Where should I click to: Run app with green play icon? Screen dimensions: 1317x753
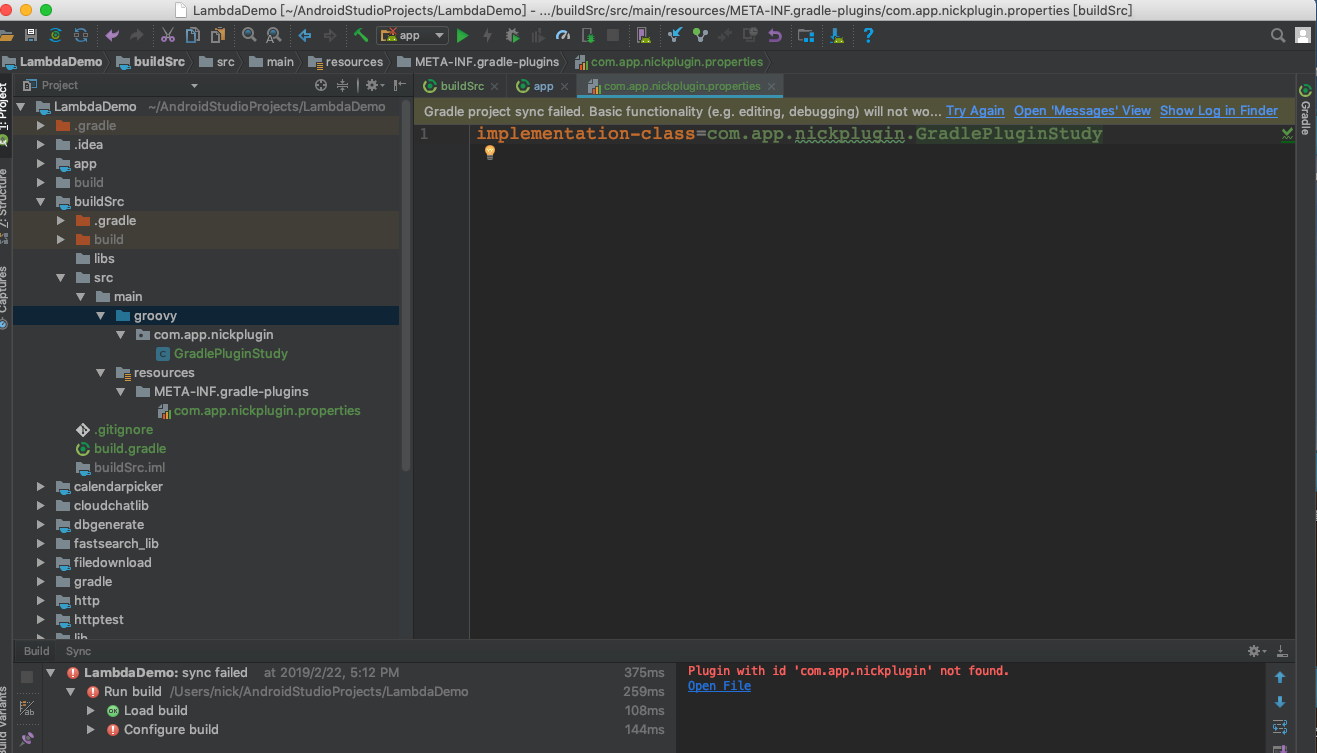462,35
